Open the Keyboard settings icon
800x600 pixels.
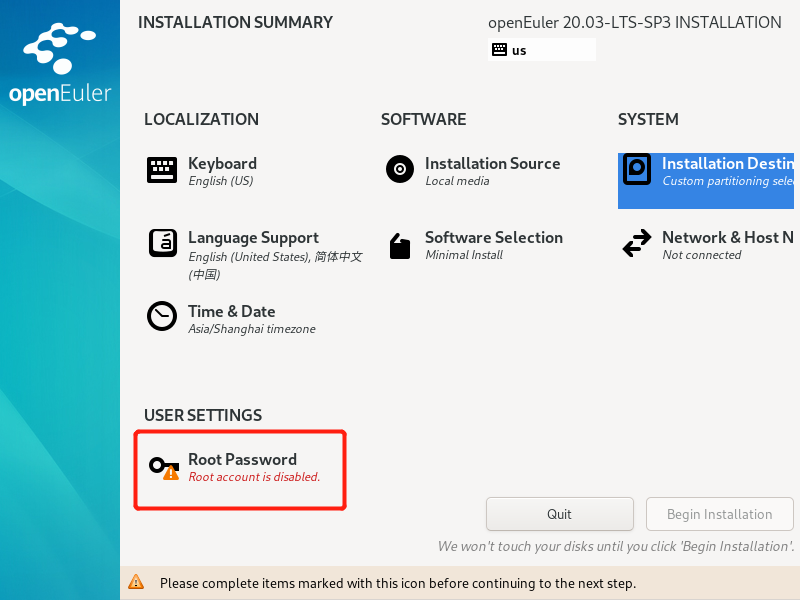click(162, 169)
